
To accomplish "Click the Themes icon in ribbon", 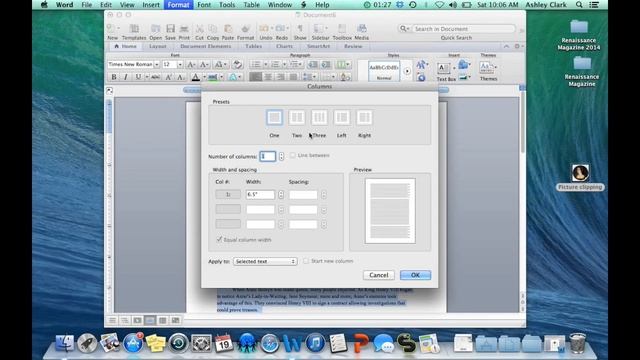I will coord(486,68).
